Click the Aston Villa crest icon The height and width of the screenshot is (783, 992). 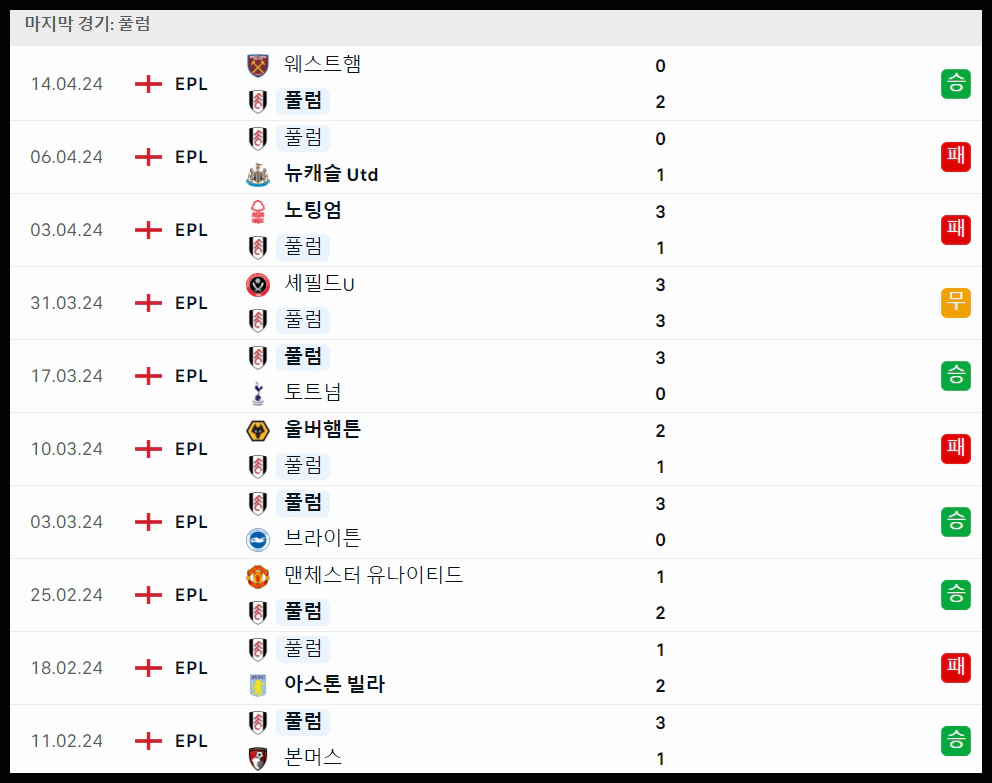257,685
